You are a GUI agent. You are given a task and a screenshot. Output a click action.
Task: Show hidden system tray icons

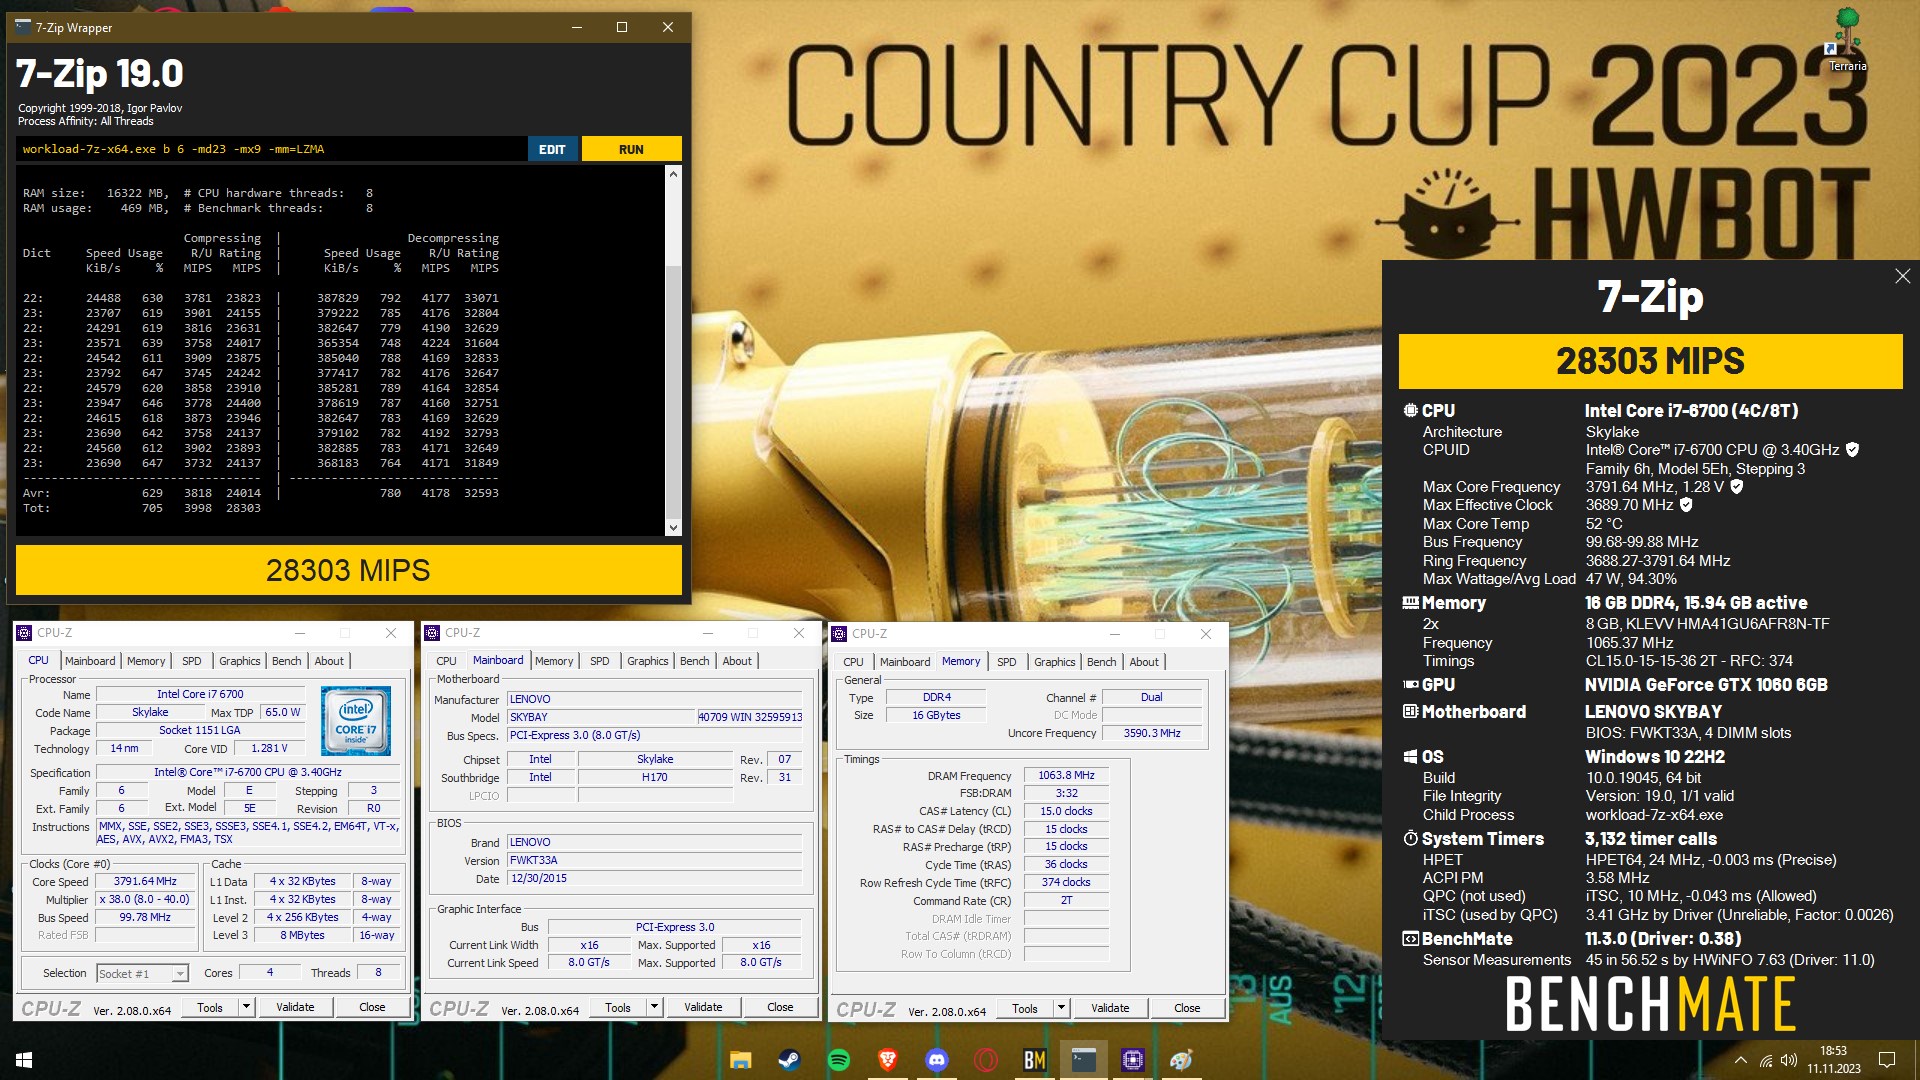[x=1741, y=1060]
